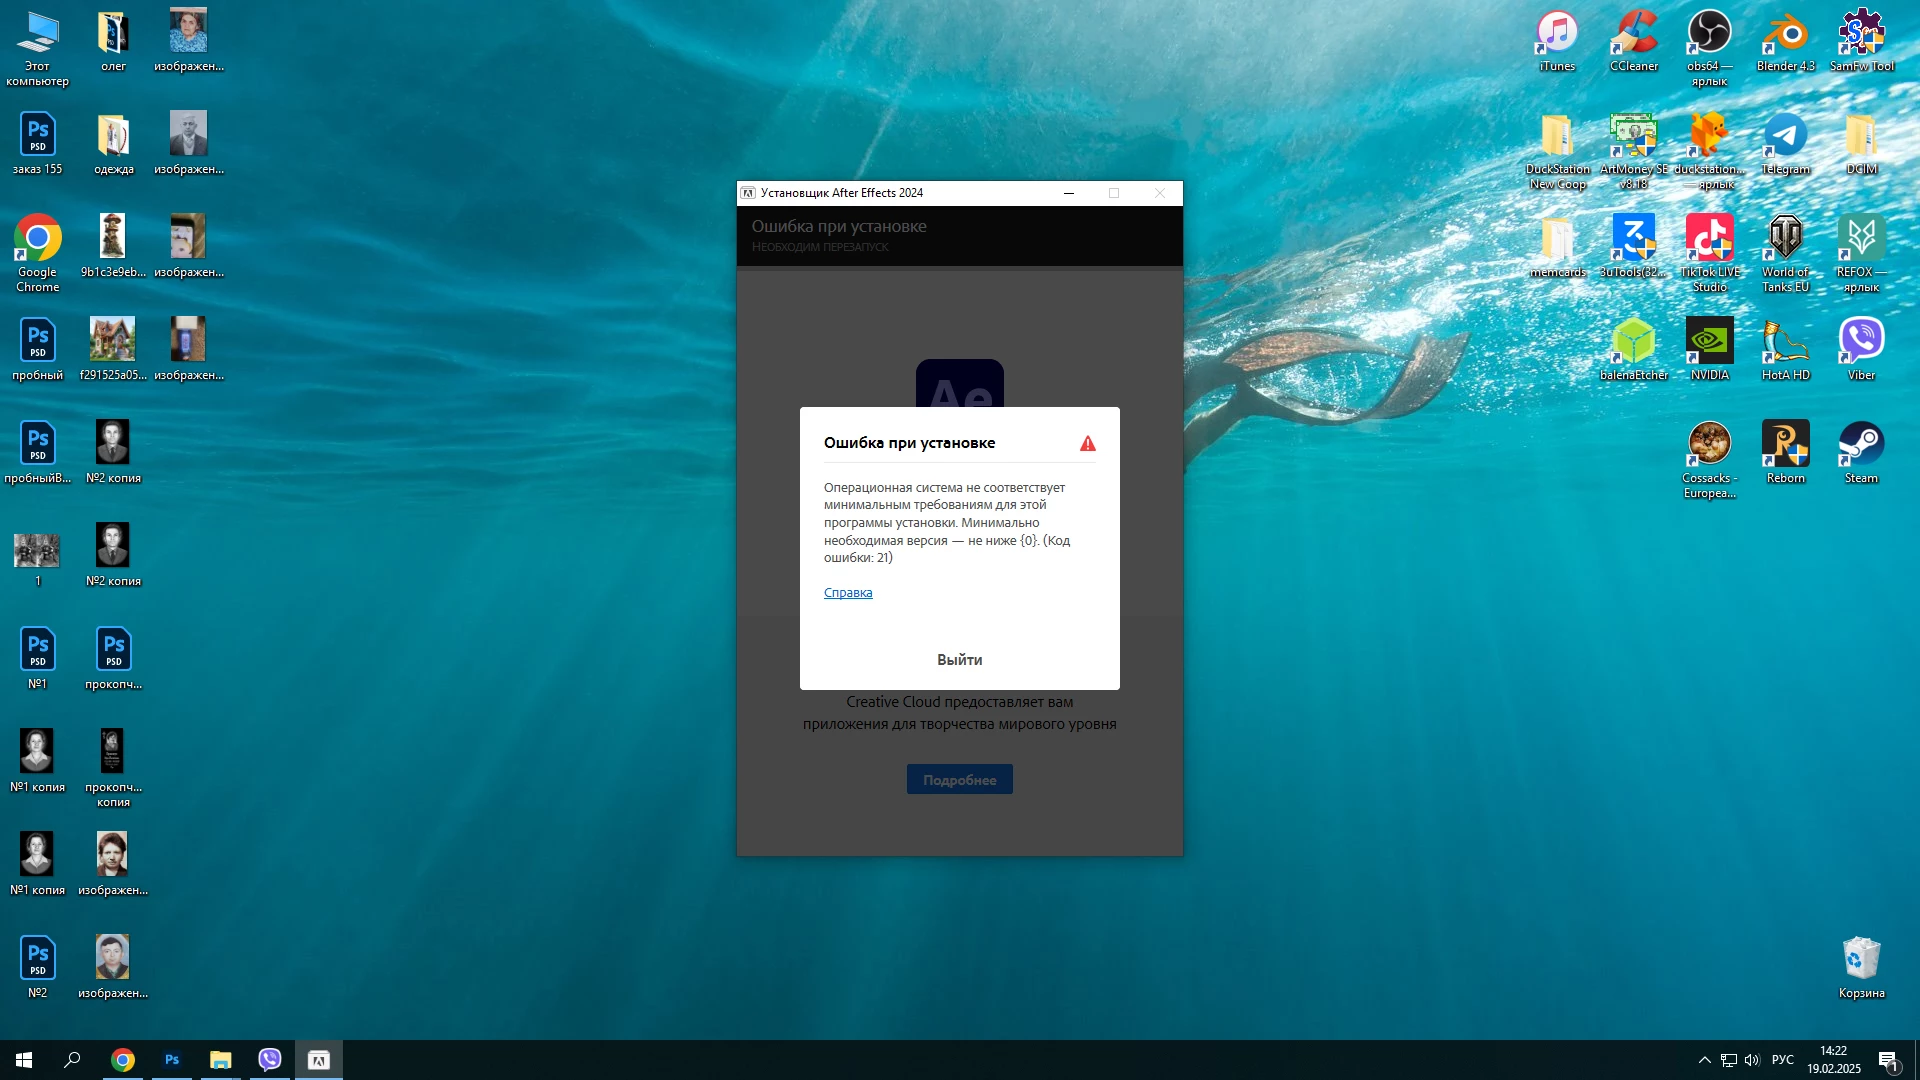Open the notification center icon
Viewport: 1920px width, 1080px height.
click(x=1888, y=1060)
